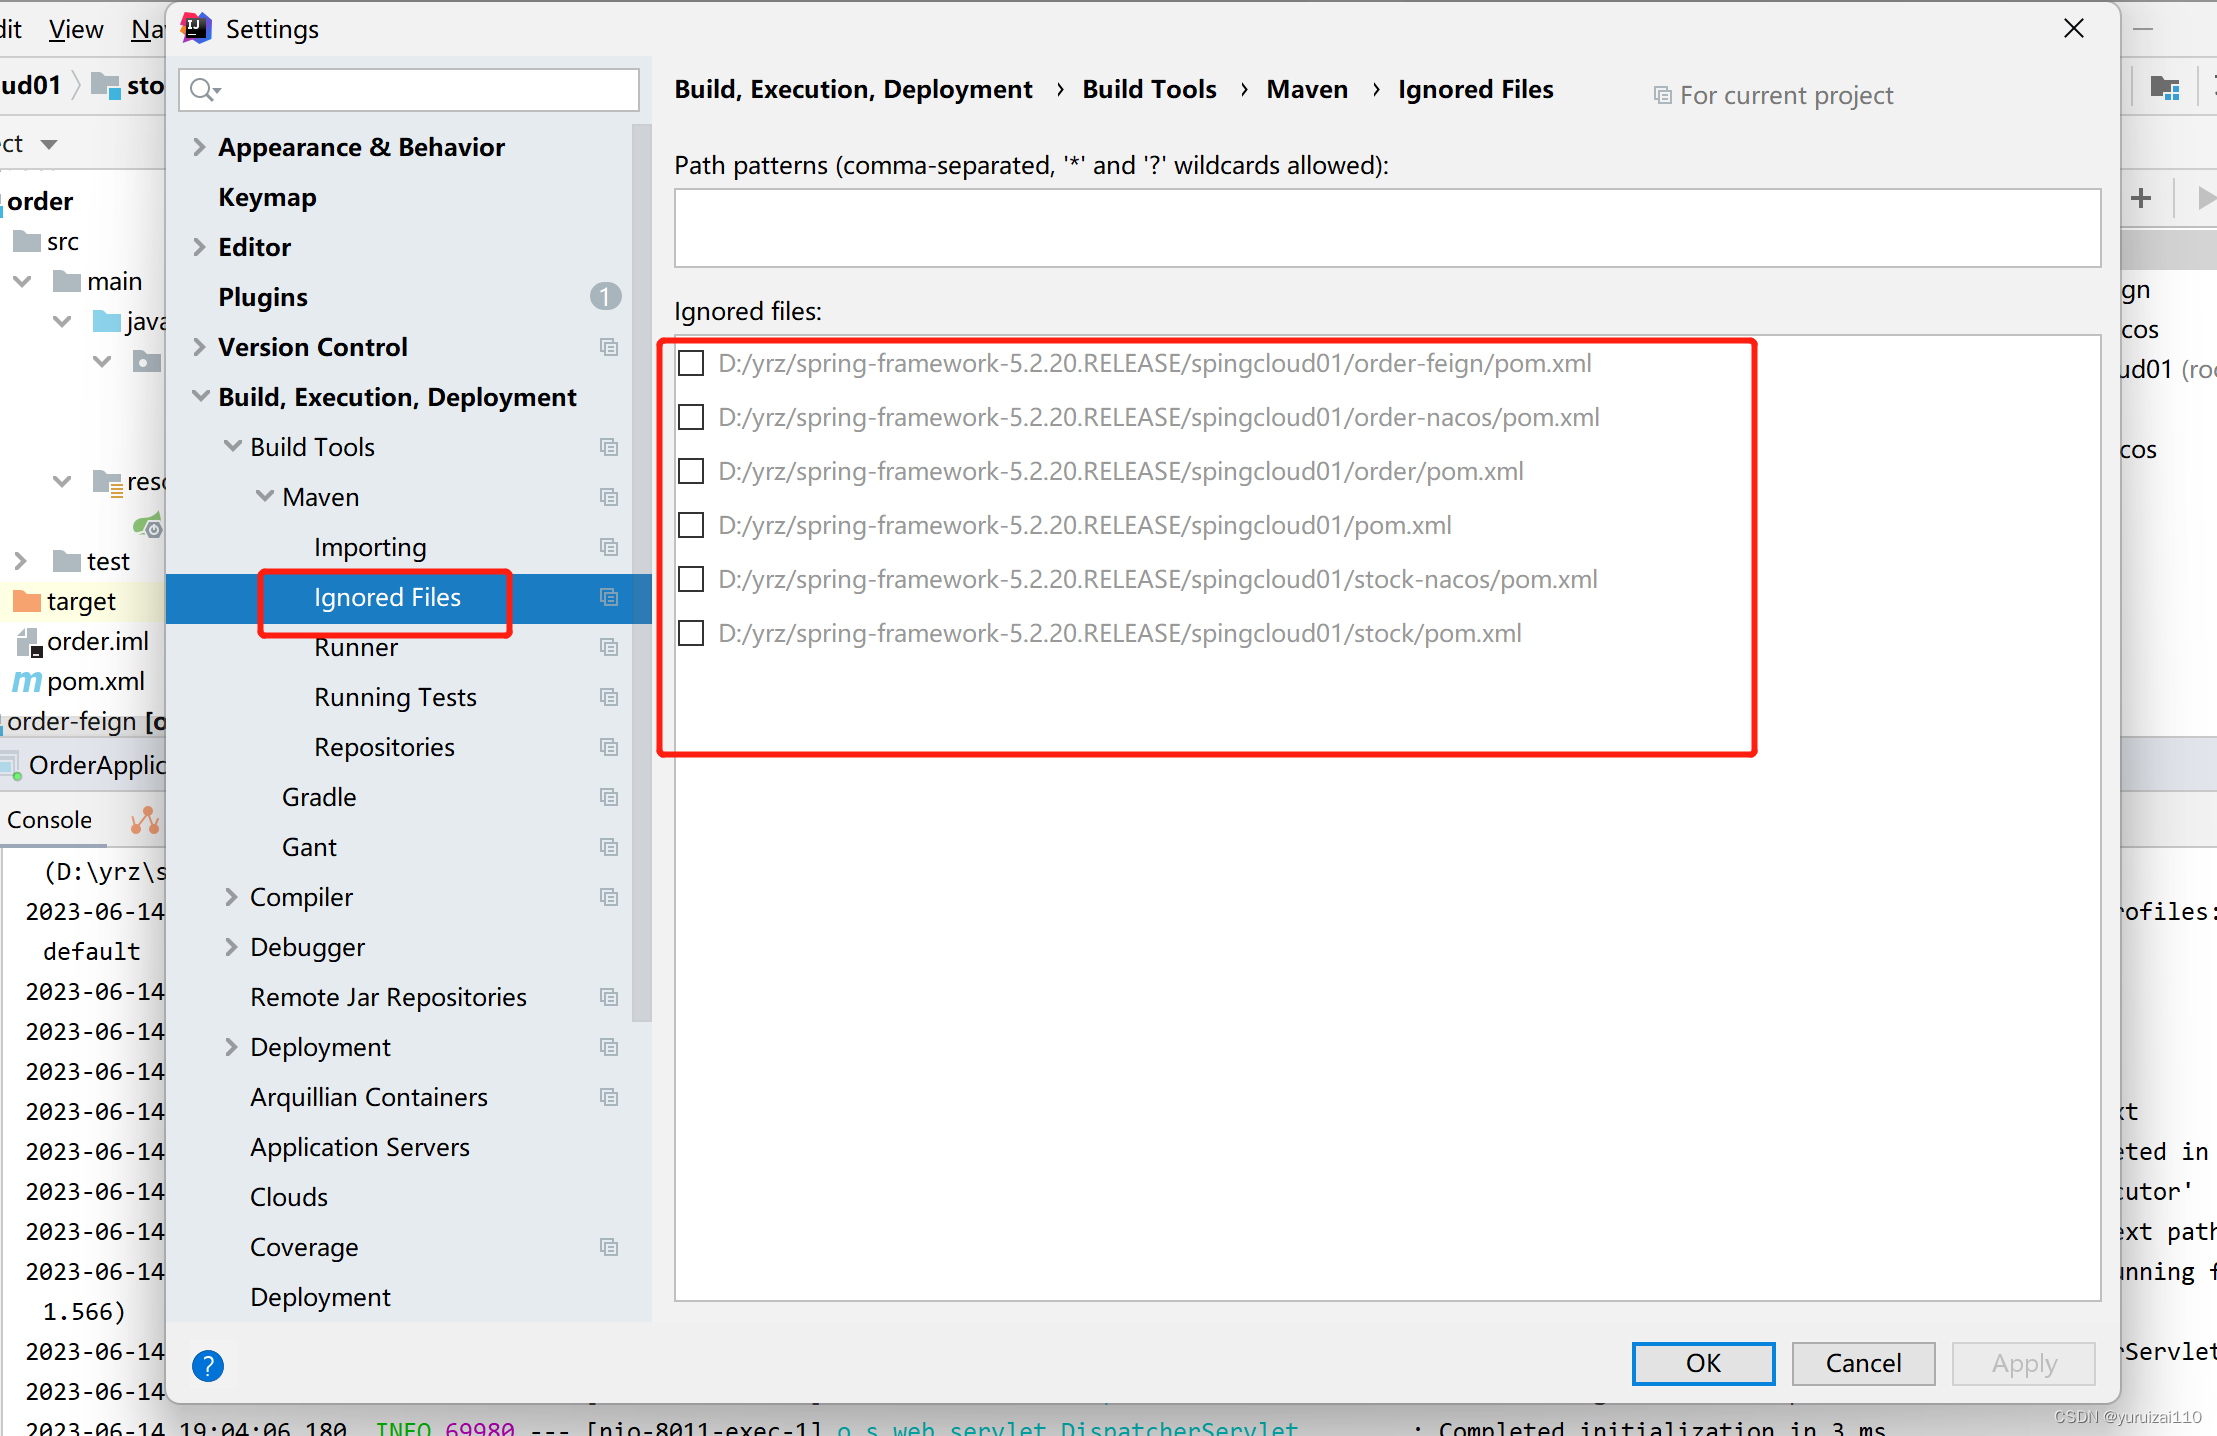The height and width of the screenshot is (1436, 2217).
Task: Expand the Appearance & Behavior section
Action: [x=199, y=147]
